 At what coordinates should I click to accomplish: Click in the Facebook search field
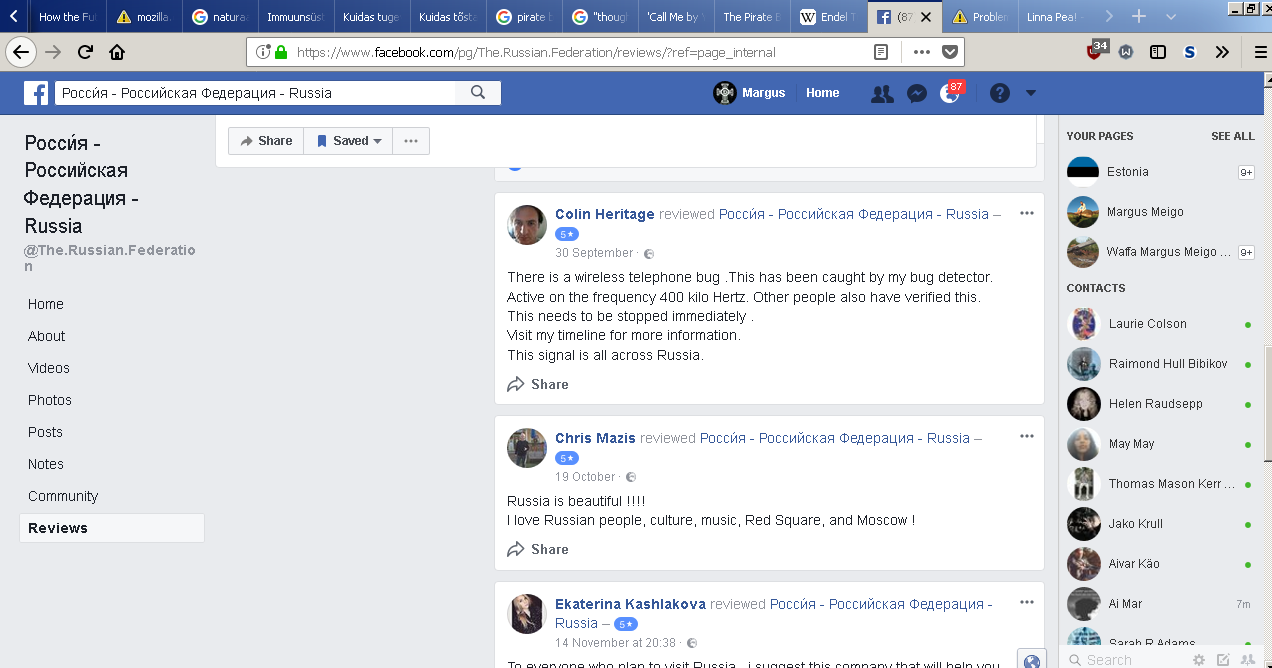coord(256,93)
